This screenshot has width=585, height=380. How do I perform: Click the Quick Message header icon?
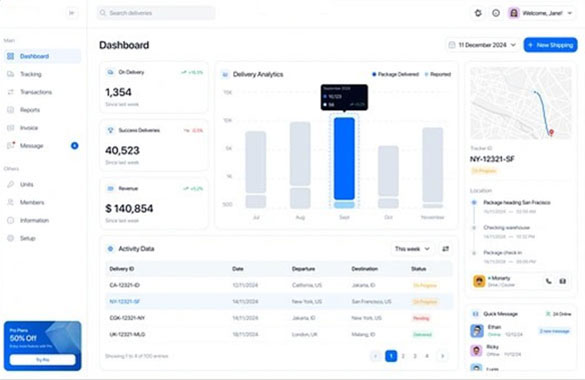pos(475,314)
